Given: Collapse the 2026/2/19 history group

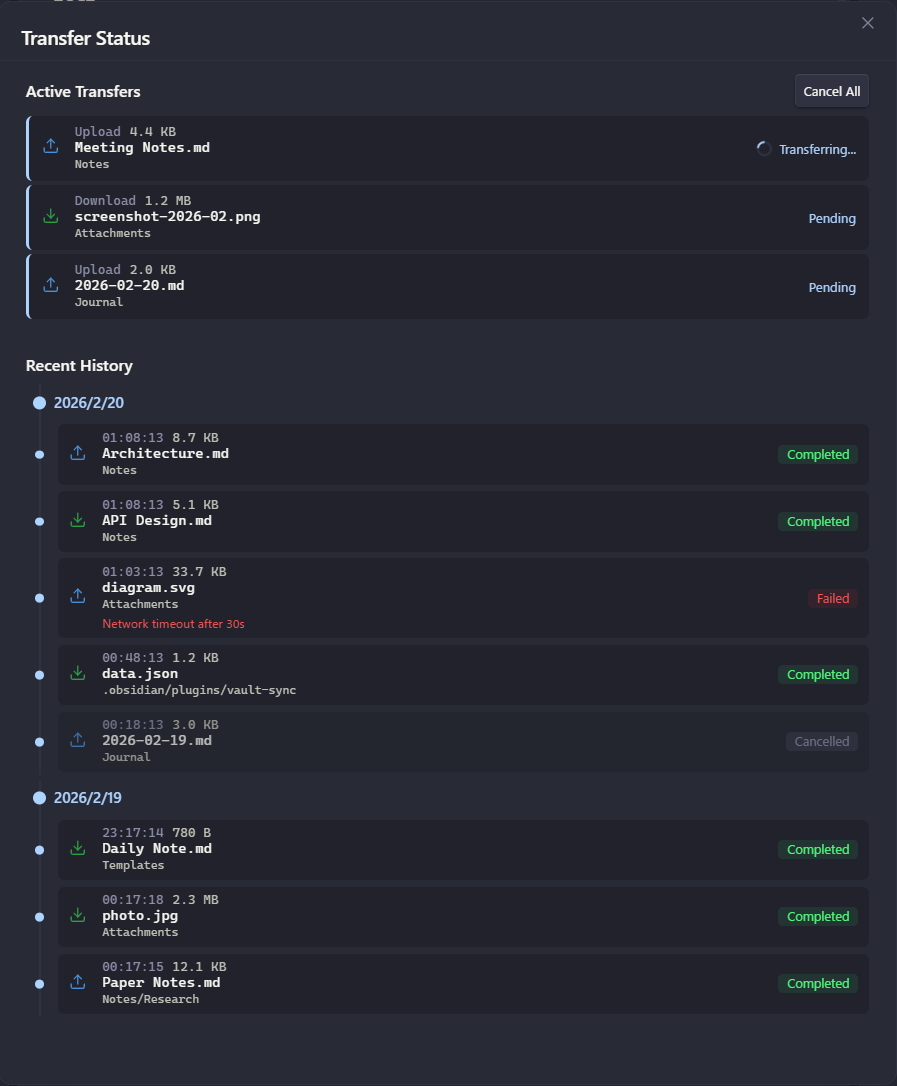Looking at the screenshot, I should click(x=89, y=797).
